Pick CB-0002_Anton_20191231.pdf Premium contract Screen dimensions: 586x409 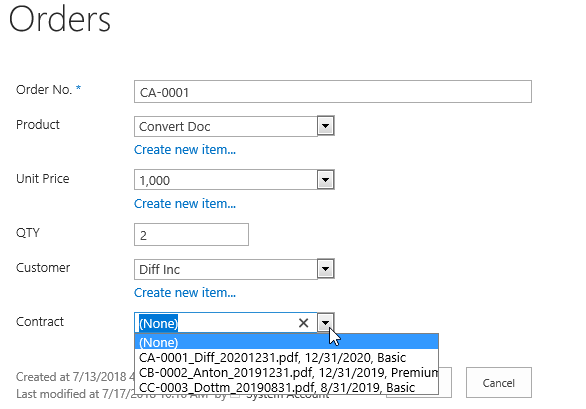[286, 372]
